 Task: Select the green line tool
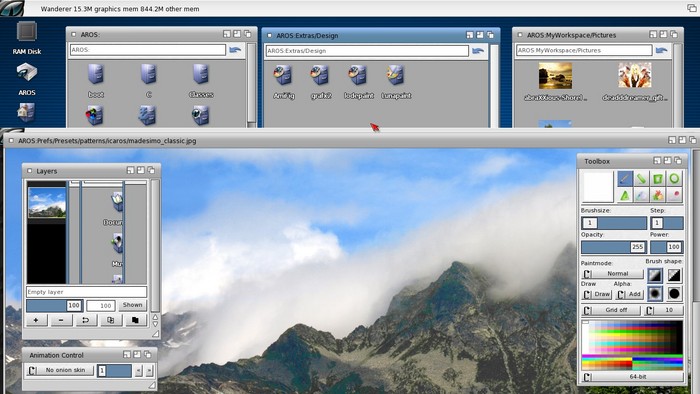[641, 179]
